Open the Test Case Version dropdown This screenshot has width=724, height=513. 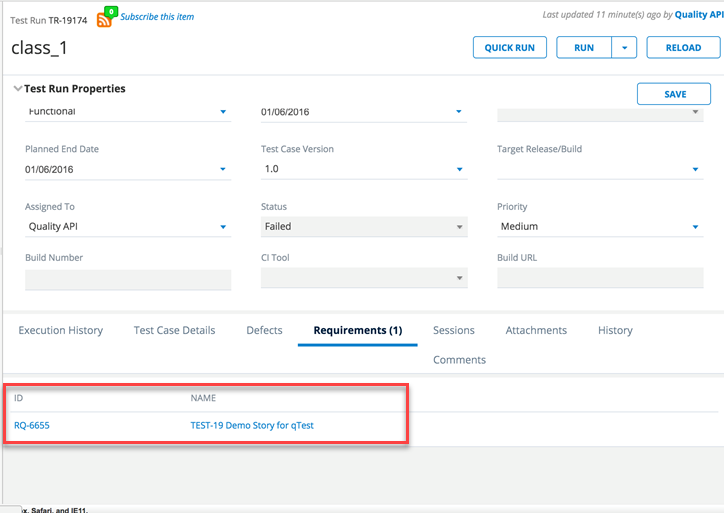tap(459, 170)
